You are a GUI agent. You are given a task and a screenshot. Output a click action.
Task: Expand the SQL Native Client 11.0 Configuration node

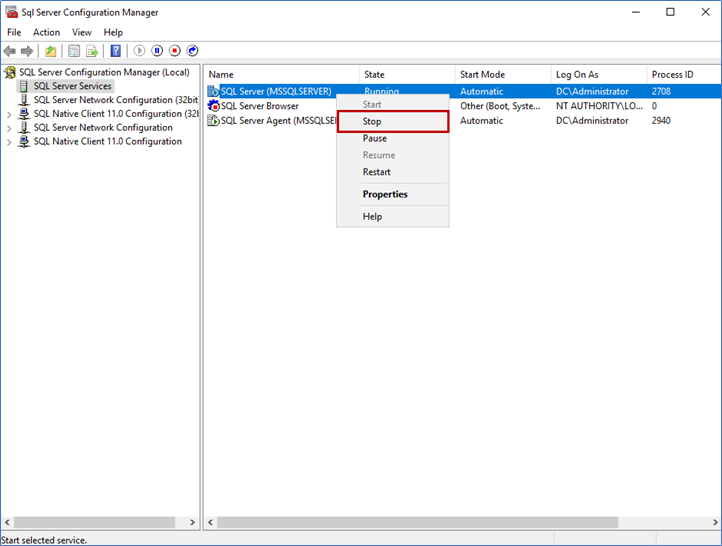click(9, 142)
